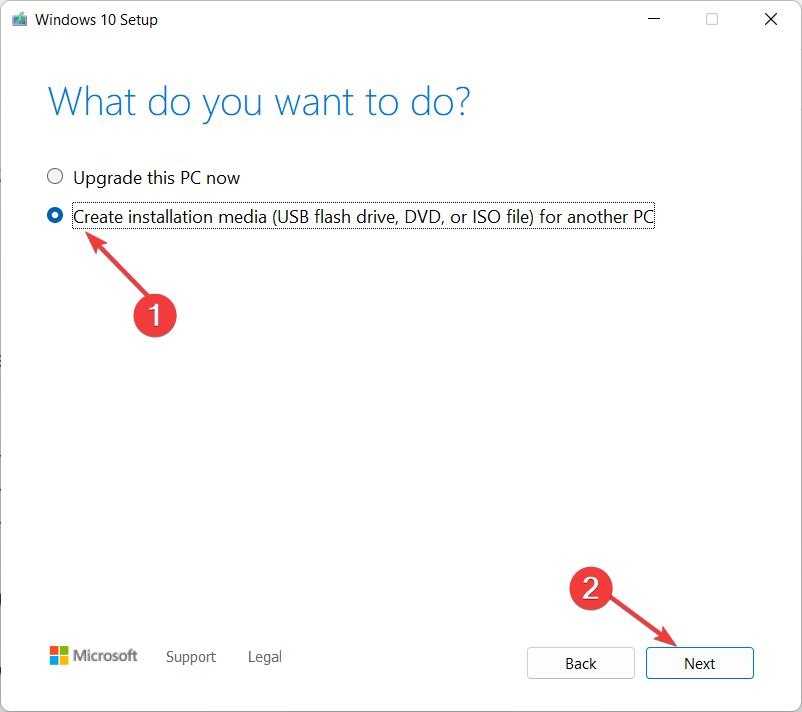Click the 'Upgrade this PC now' label text

point(157,178)
